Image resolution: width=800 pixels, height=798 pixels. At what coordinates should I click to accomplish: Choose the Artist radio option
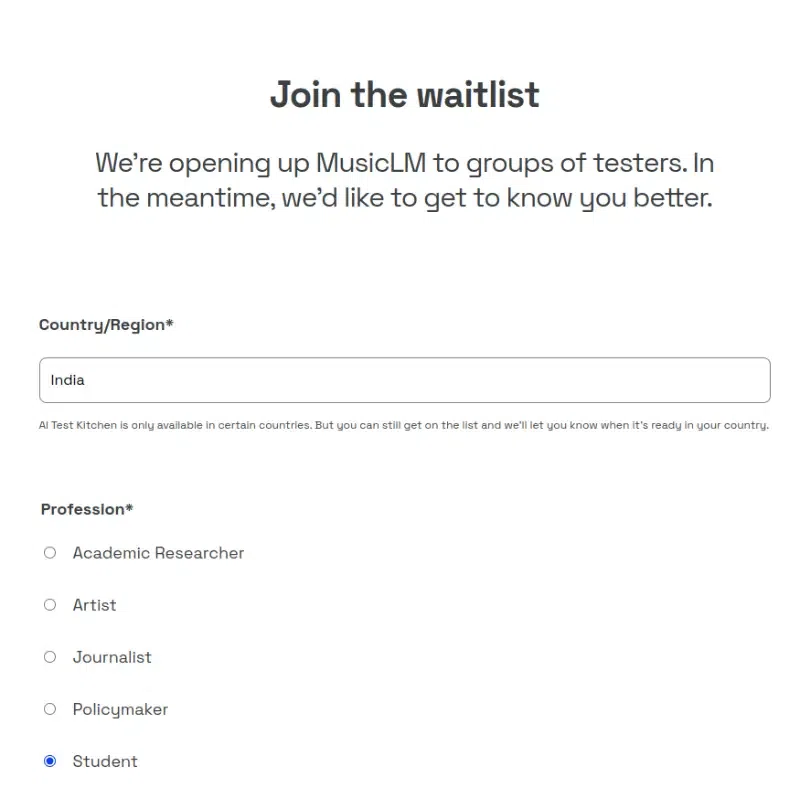(50, 605)
